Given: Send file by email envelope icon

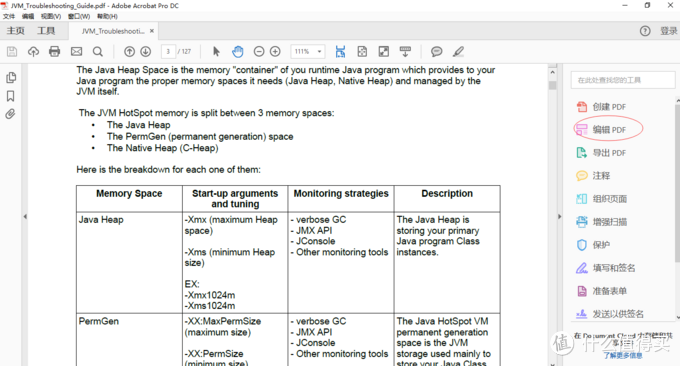Looking at the screenshot, I should pos(76,52).
